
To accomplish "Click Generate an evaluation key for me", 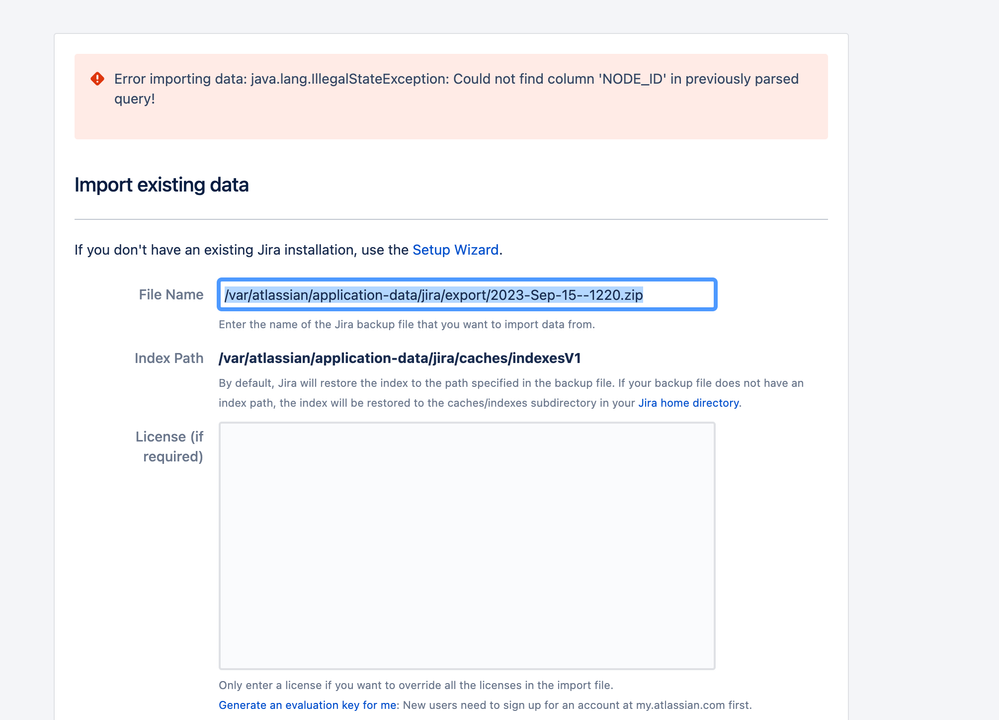I will [x=308, y=705].
